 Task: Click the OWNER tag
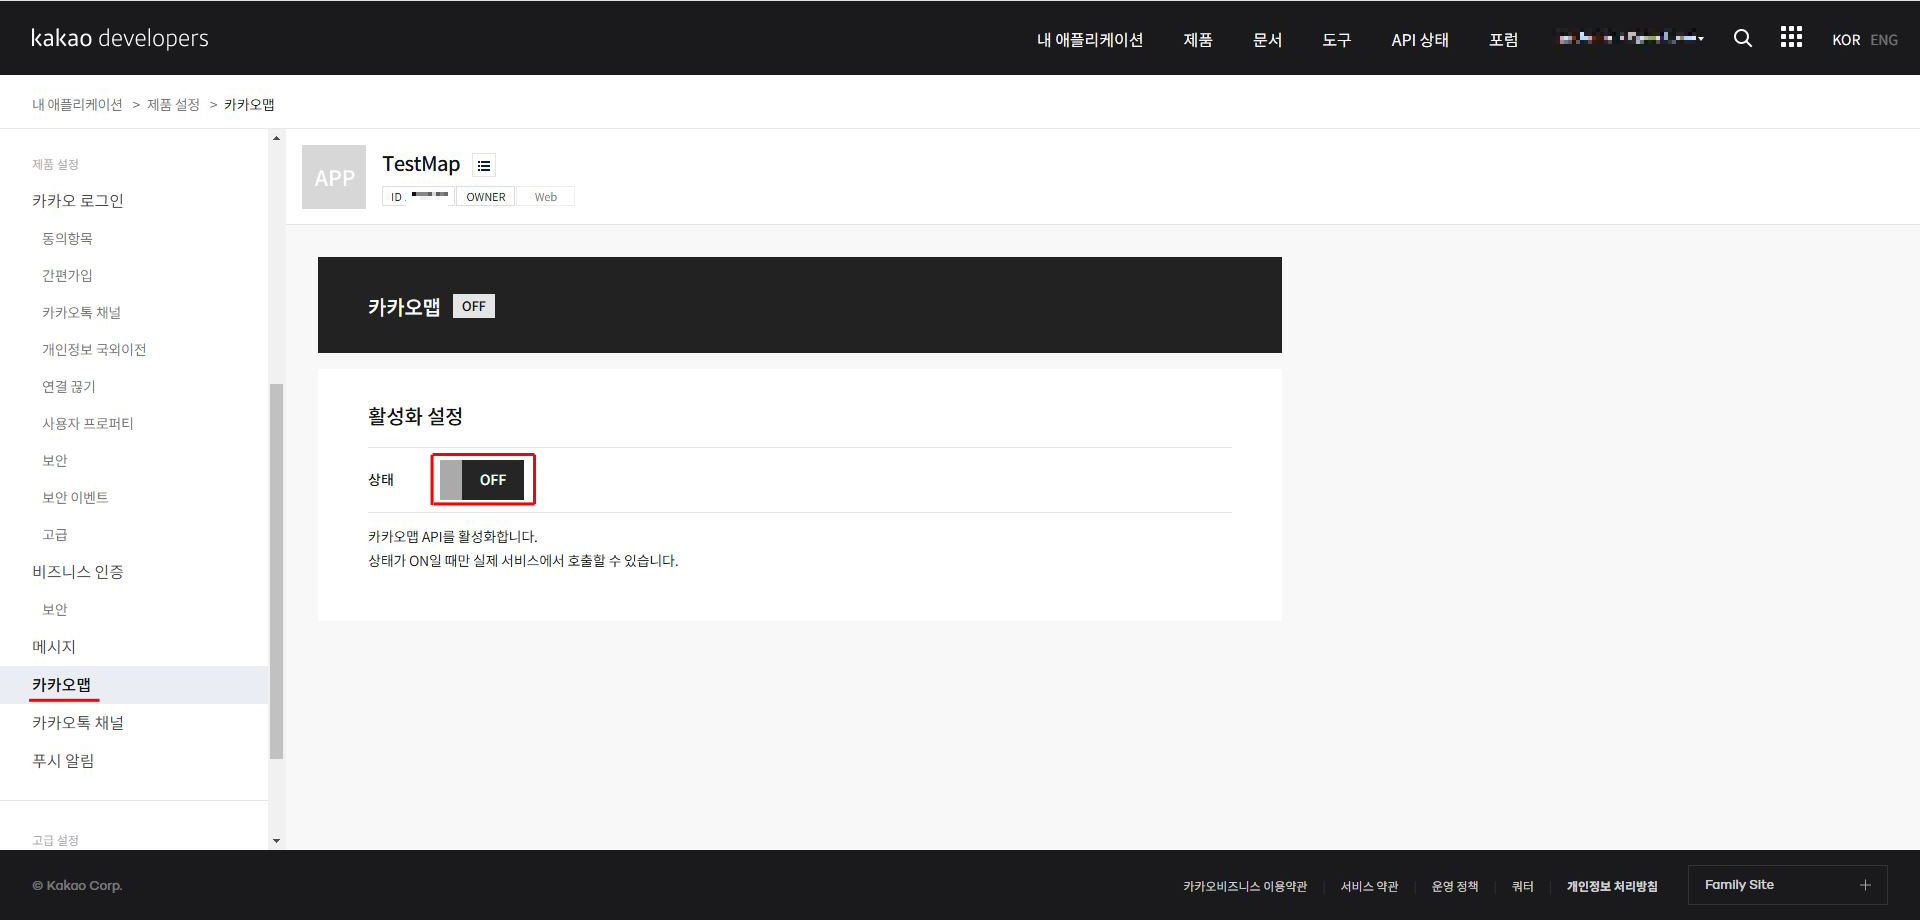coord(486,197)
